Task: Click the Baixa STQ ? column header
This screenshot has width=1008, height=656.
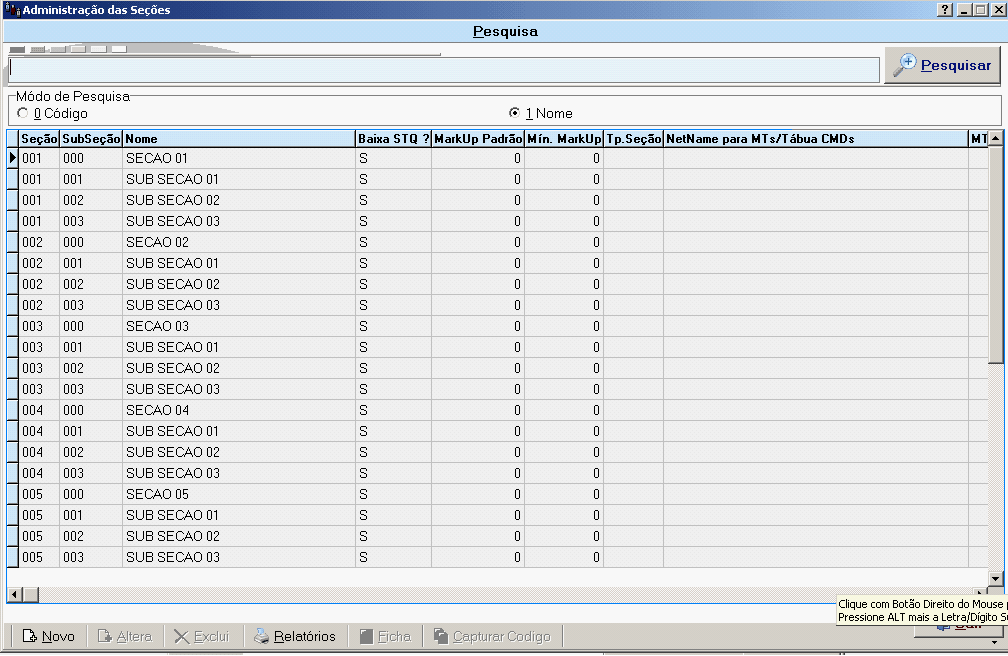Action: coord(393,139)
